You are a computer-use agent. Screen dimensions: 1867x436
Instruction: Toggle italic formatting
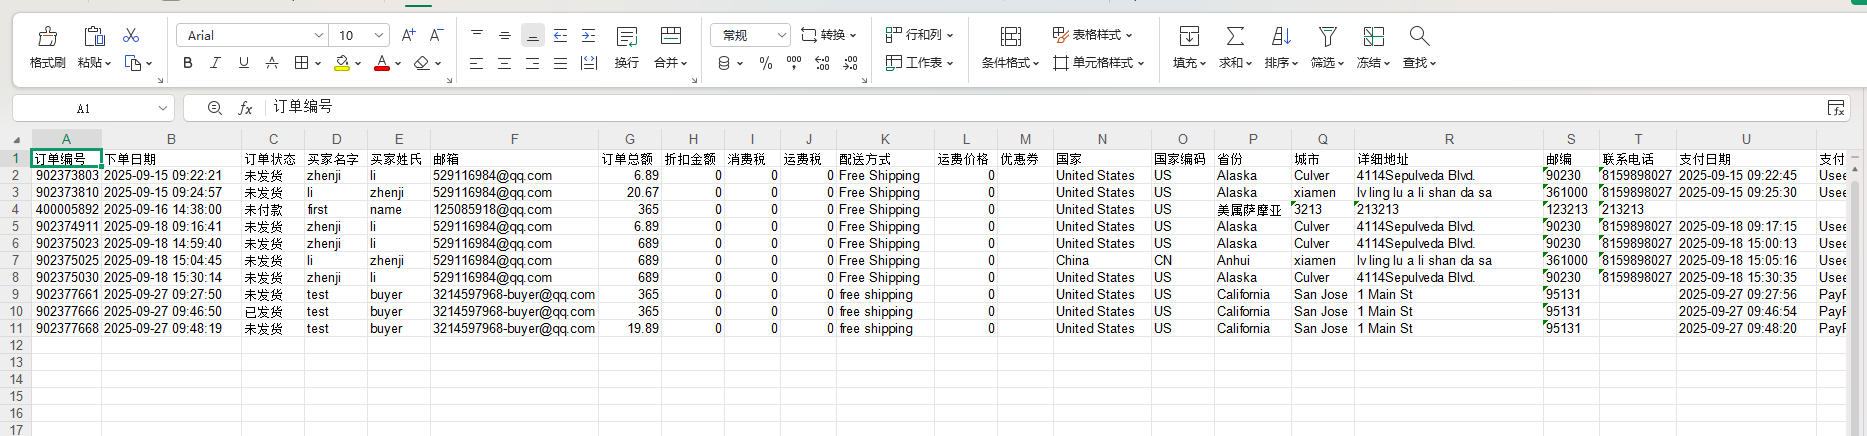pyautogui.click(x=215, y=63)
